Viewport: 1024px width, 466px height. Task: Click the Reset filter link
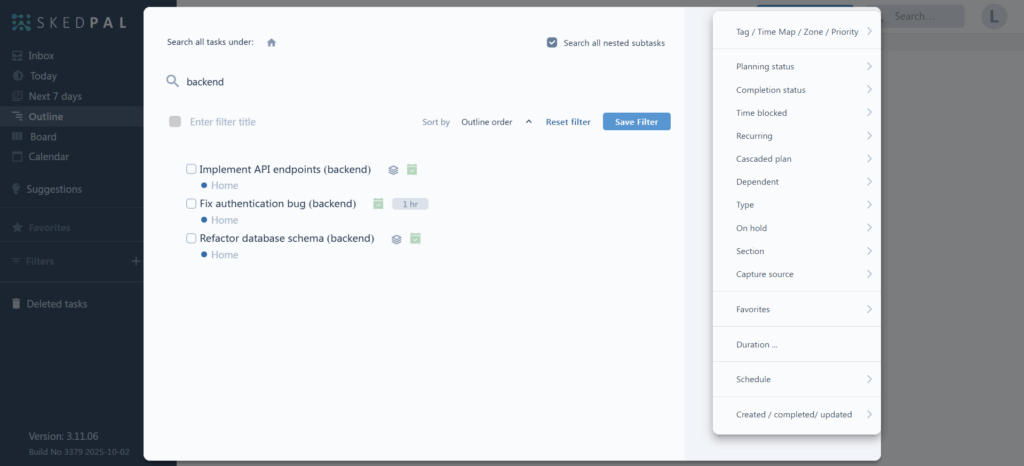568,122
